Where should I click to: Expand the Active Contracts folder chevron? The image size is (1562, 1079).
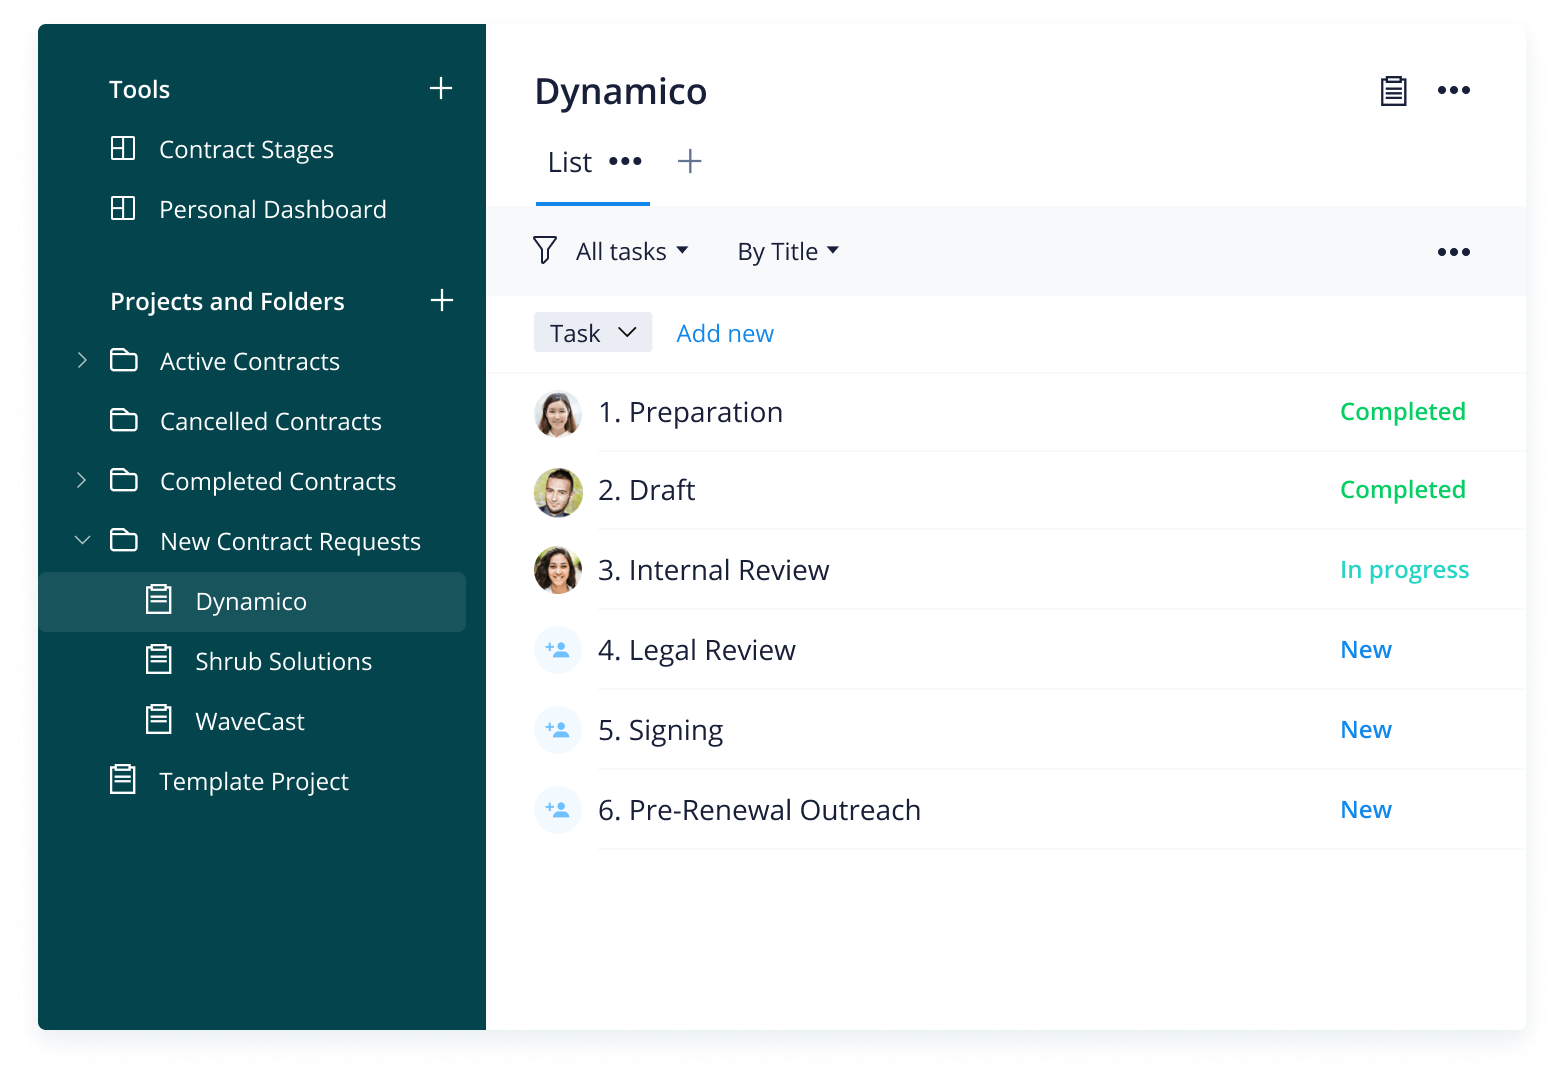click(x=82, y=360)
